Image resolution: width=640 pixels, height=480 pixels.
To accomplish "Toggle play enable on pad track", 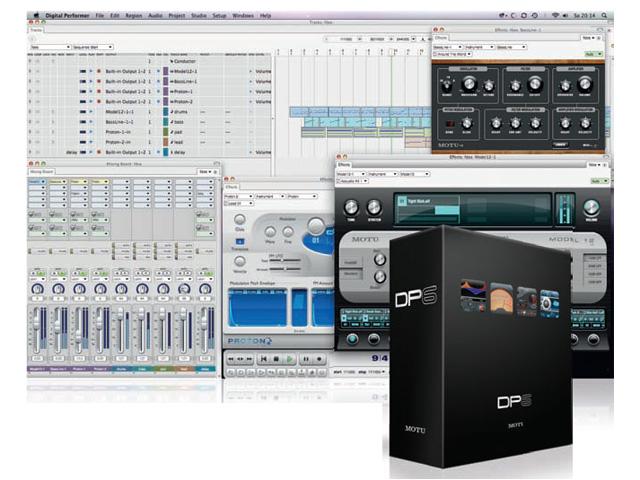I will 91,132.
